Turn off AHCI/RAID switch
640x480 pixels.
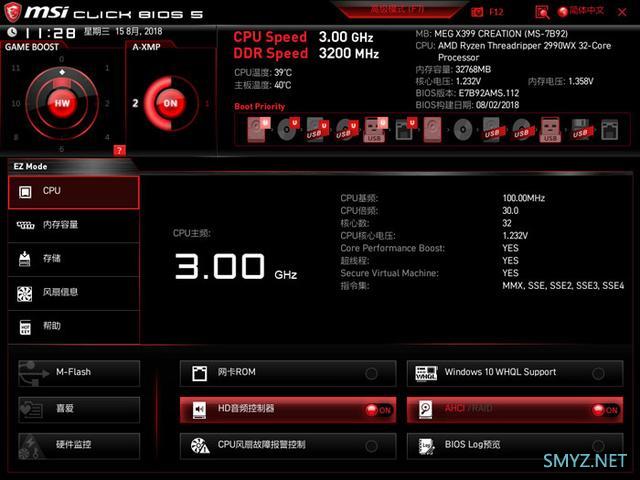click(605, 410)
